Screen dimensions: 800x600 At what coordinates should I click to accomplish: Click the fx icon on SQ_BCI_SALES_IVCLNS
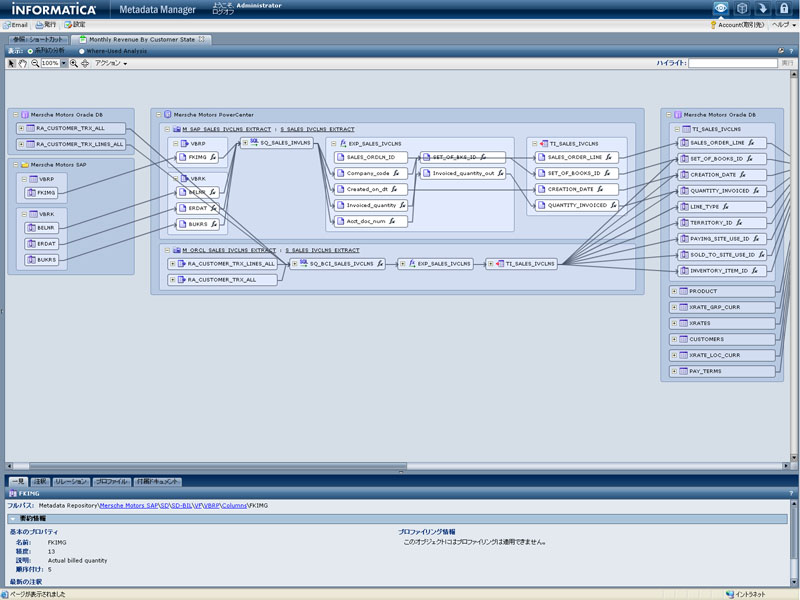point(380,264)
